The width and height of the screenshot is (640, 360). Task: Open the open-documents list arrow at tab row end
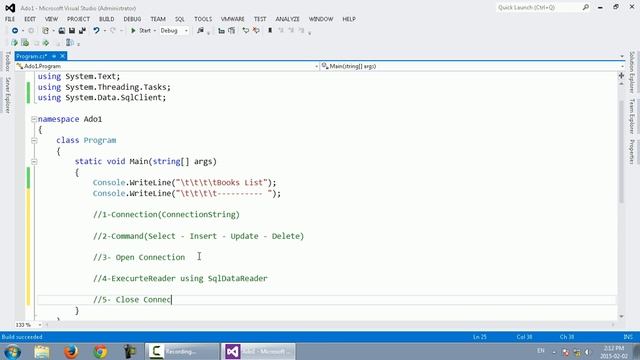coord(622,56)
